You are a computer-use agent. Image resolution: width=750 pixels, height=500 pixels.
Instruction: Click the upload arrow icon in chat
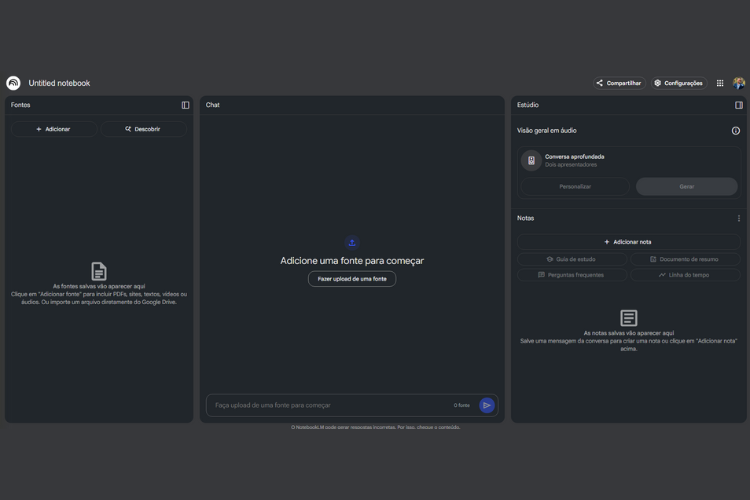352,242
